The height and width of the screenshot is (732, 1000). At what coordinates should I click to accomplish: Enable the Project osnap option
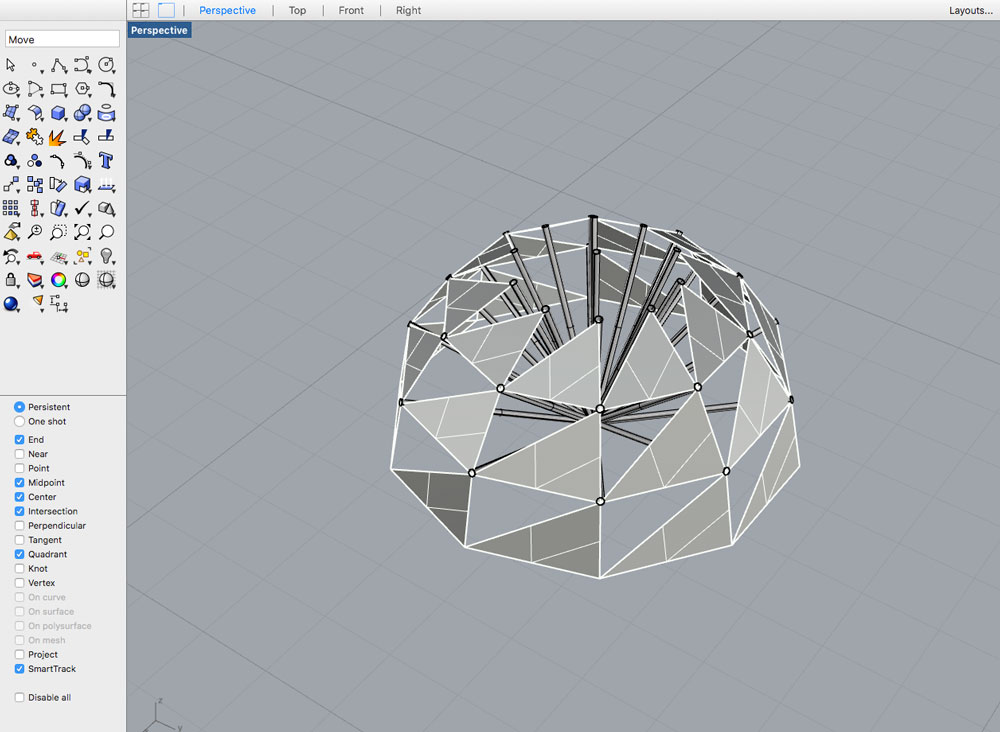coord(19,655)
